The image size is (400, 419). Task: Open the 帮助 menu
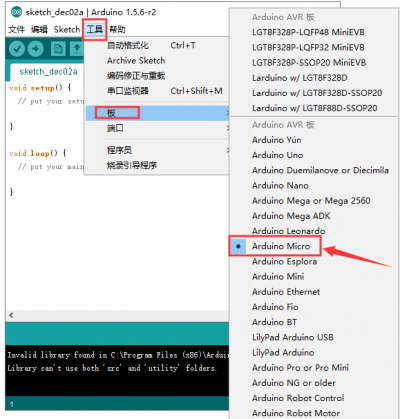coord(117,29)
